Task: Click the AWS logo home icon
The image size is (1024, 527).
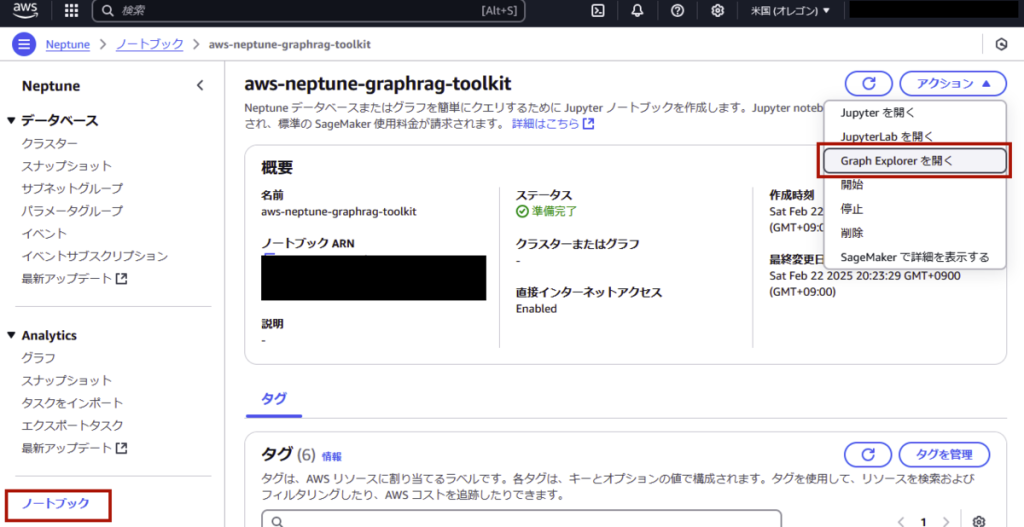Action: (25, 11)
